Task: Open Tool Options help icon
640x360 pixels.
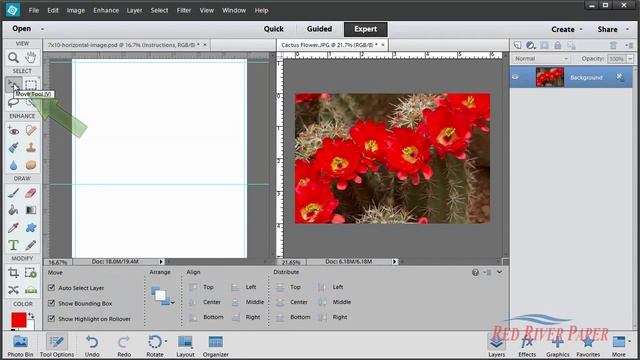Action: coord(475,272)
